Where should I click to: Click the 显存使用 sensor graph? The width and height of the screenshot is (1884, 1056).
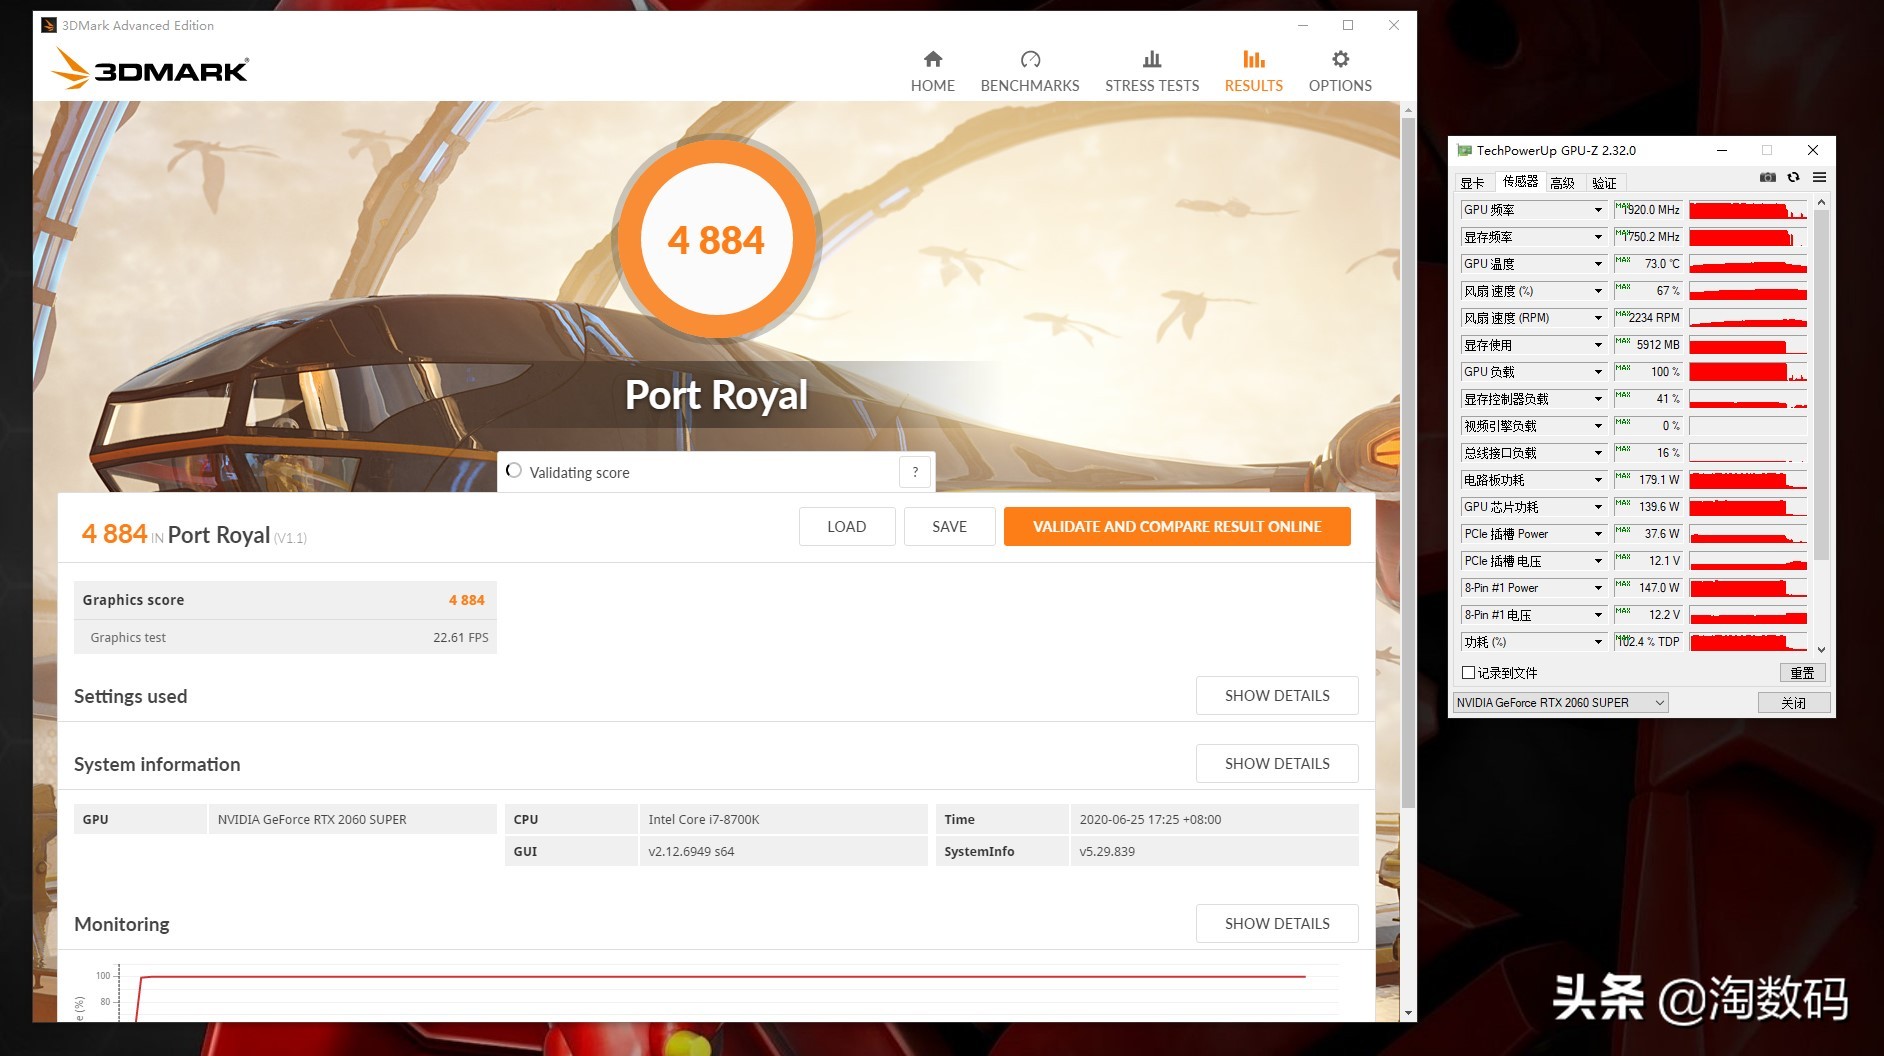pyautogui.click(x=1748, y=345)
